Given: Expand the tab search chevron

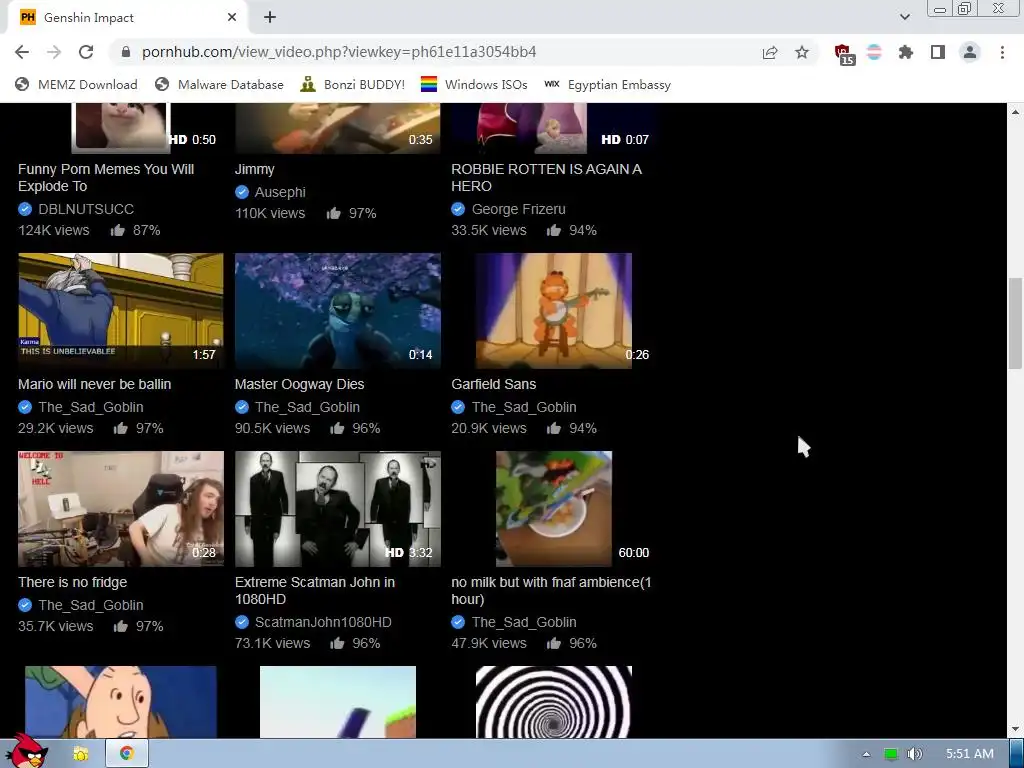Looking at the screenshot, I should (904, 17).
